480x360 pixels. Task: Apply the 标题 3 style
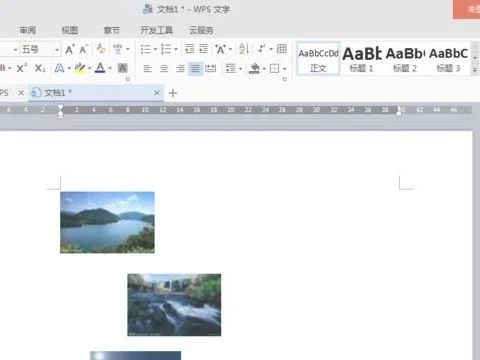pyautogui.click(x=449, y=59)
